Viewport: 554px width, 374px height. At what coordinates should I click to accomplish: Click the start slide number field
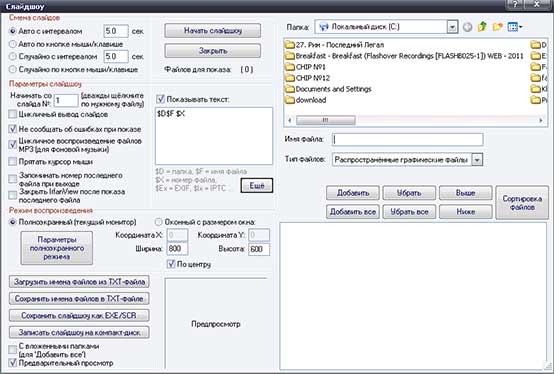point(66,101)
